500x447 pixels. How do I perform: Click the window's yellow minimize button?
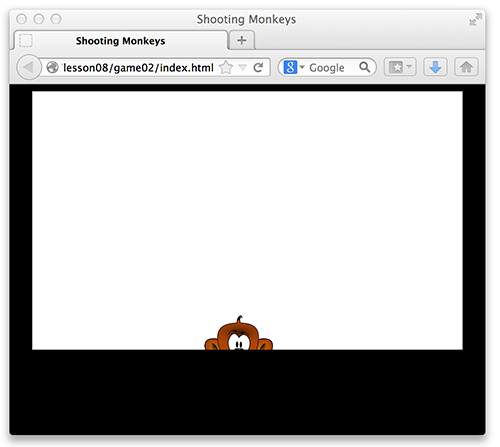[39, 19]
